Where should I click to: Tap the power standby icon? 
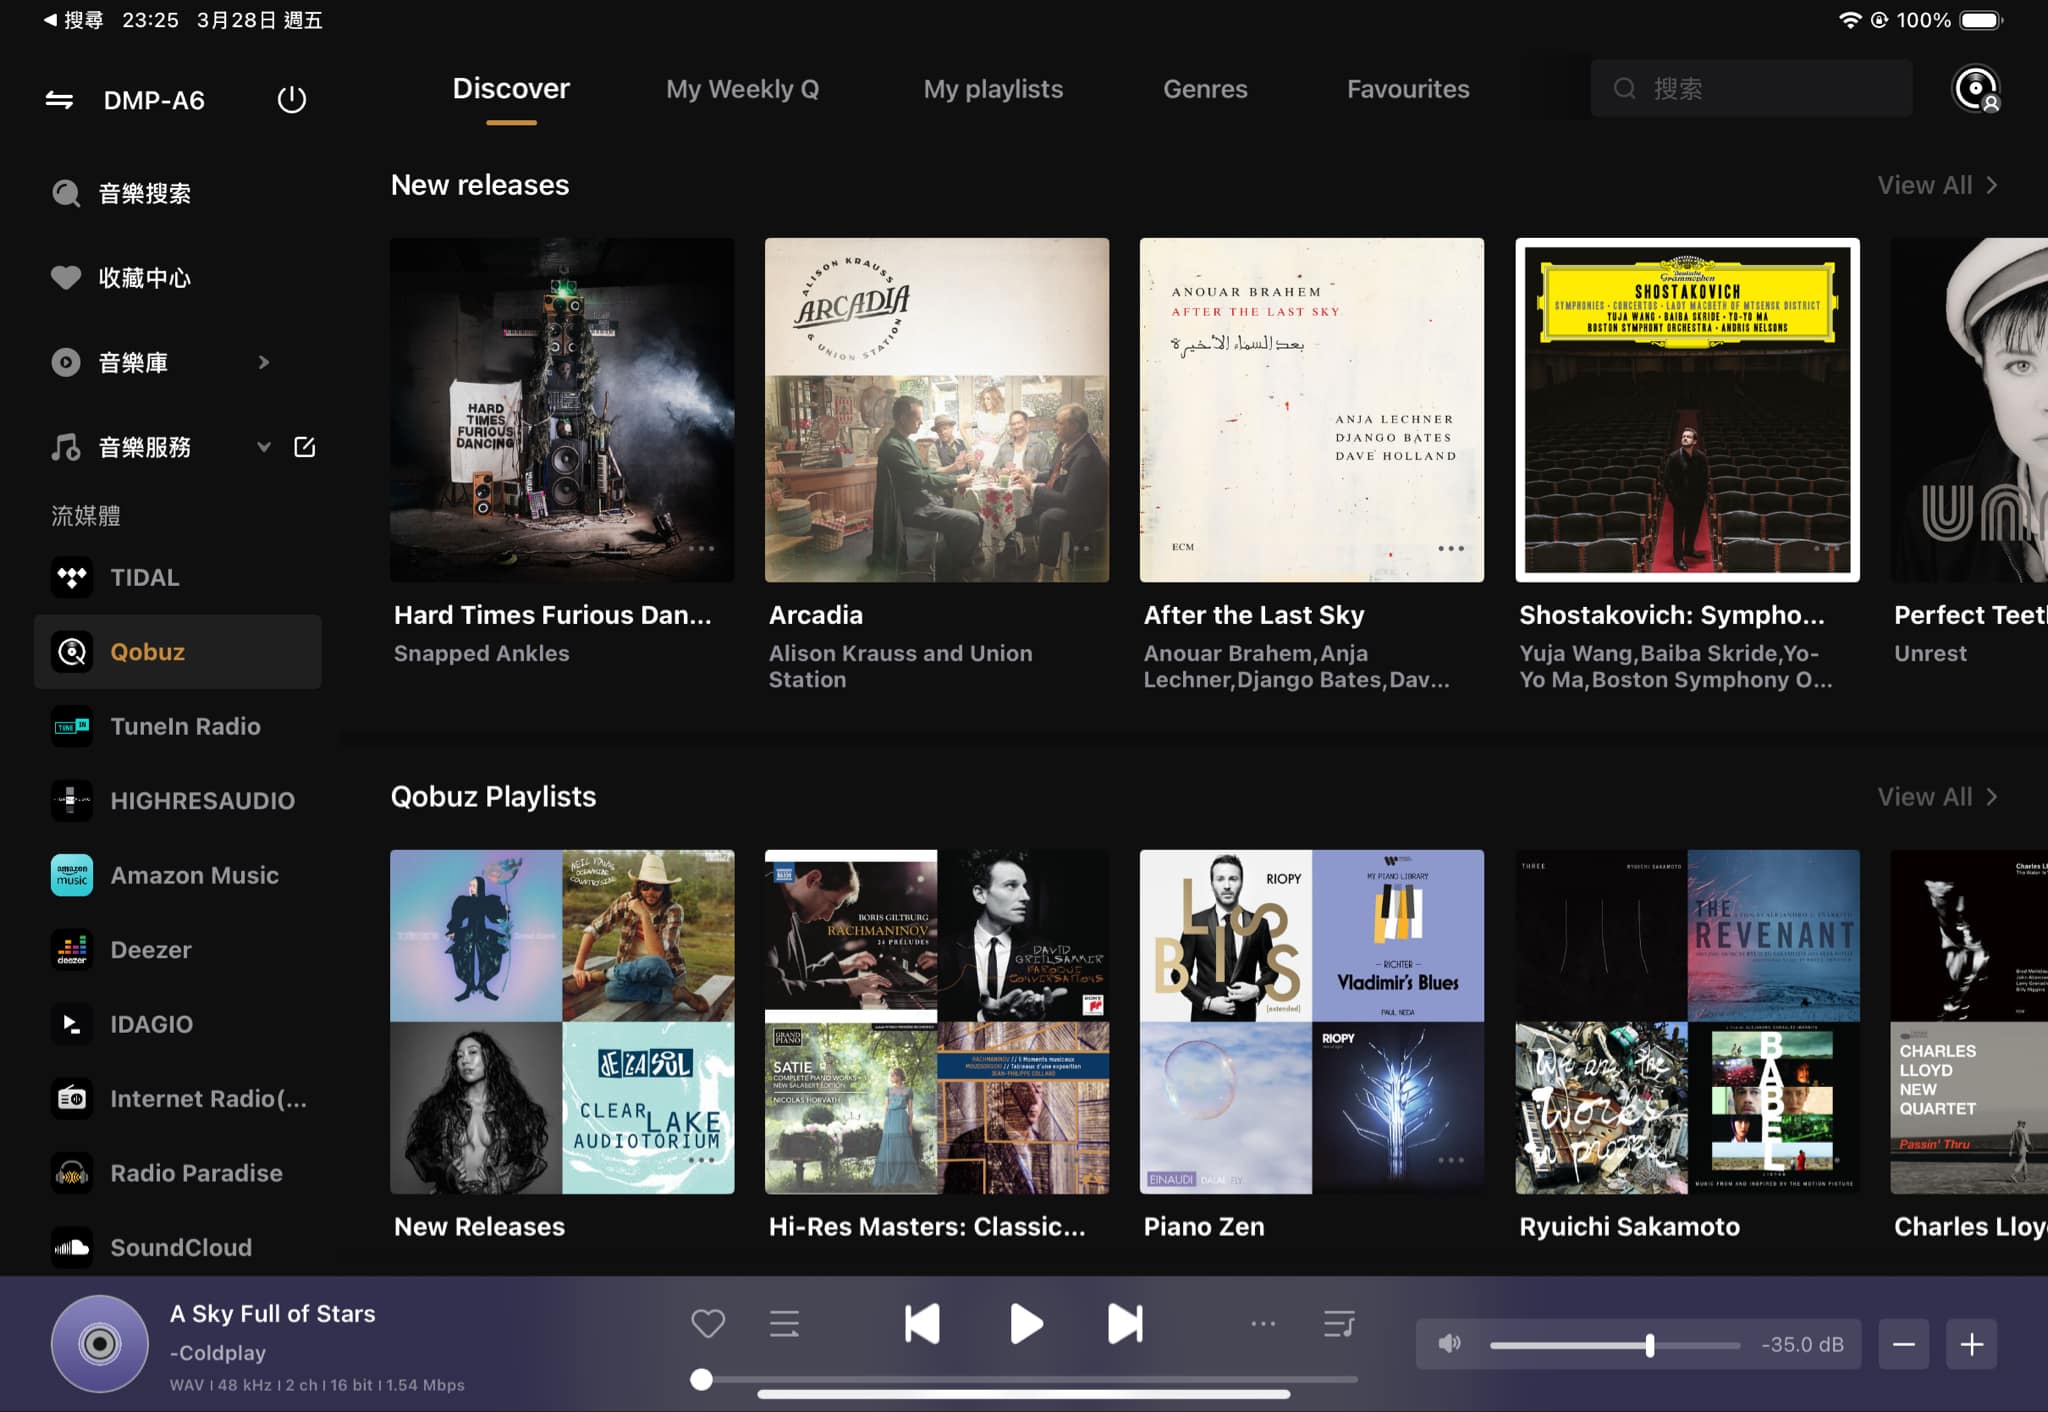[291, 100]
